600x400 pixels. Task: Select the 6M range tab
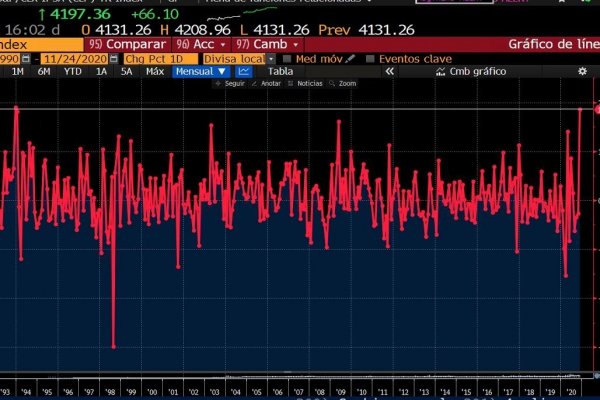44,72
